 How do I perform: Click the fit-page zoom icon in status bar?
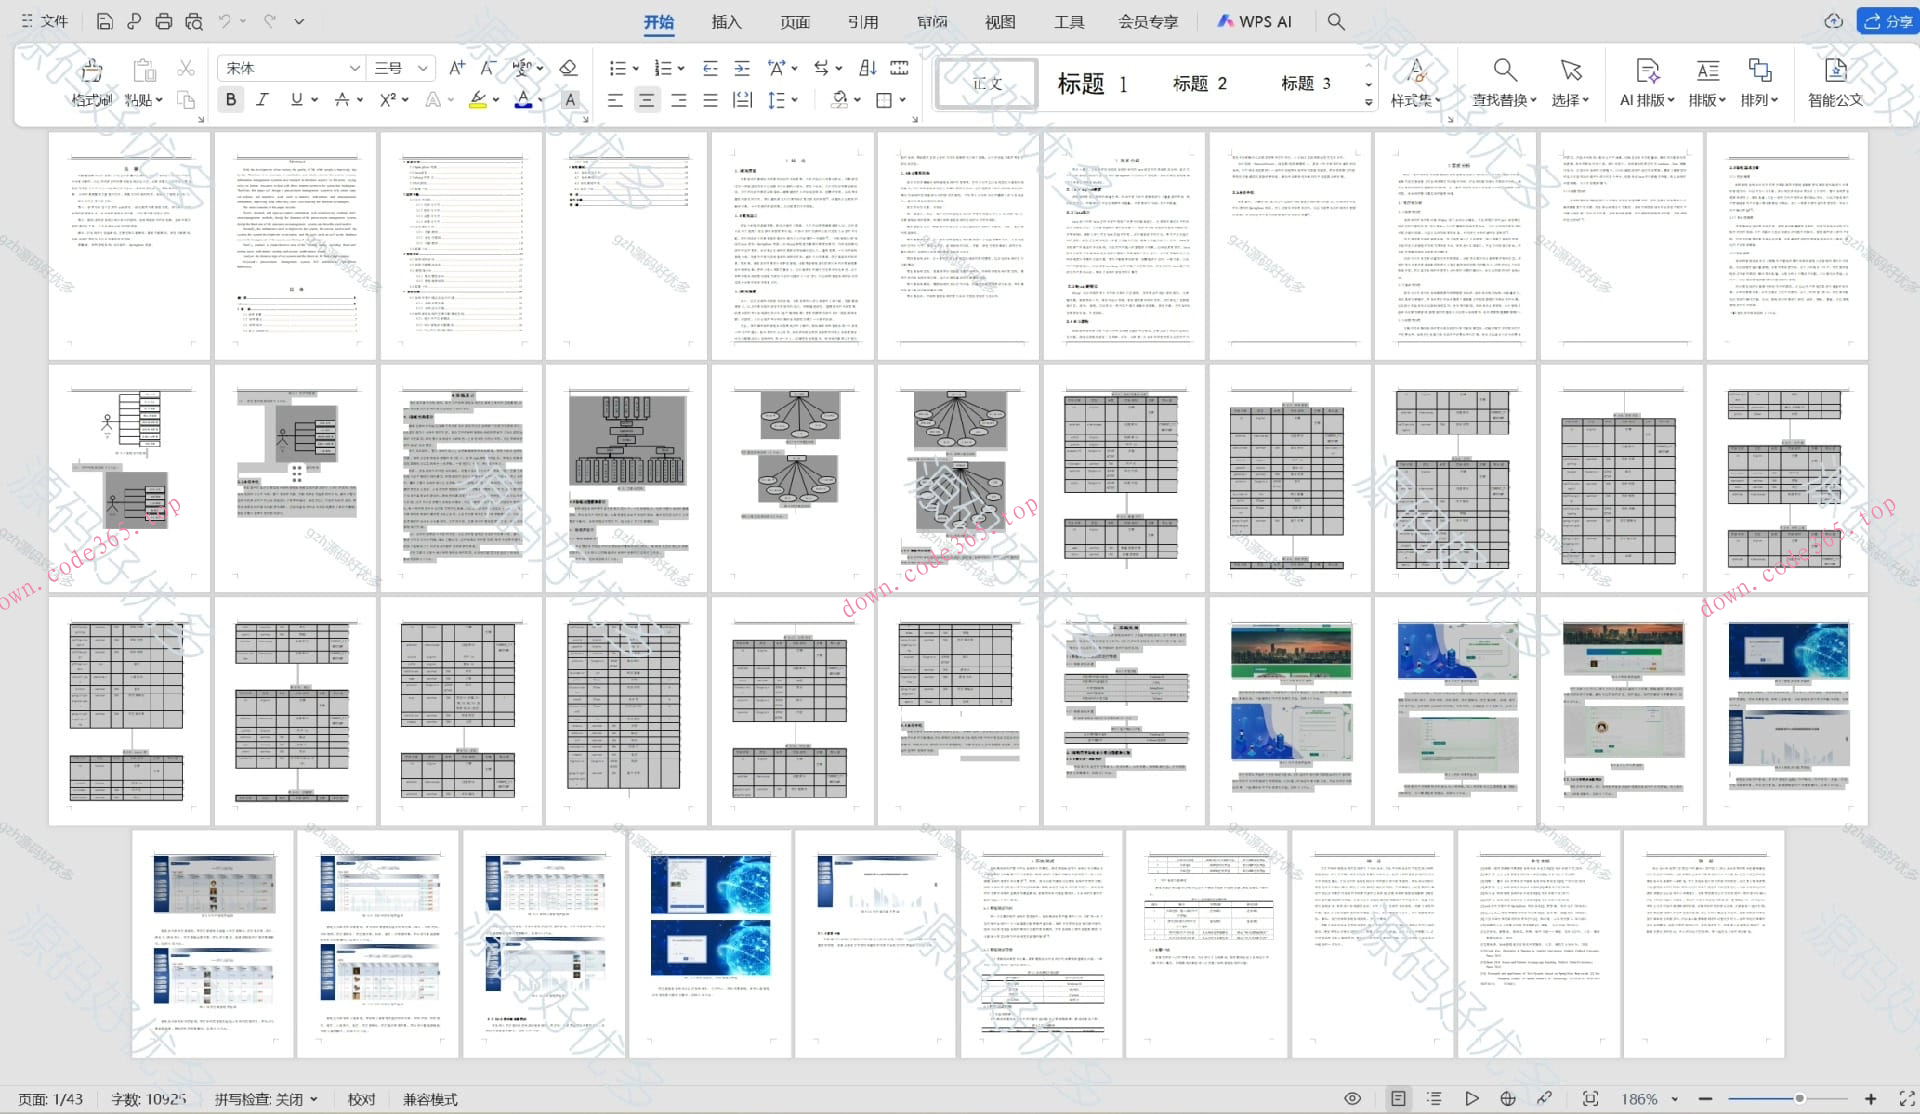1590,1098
